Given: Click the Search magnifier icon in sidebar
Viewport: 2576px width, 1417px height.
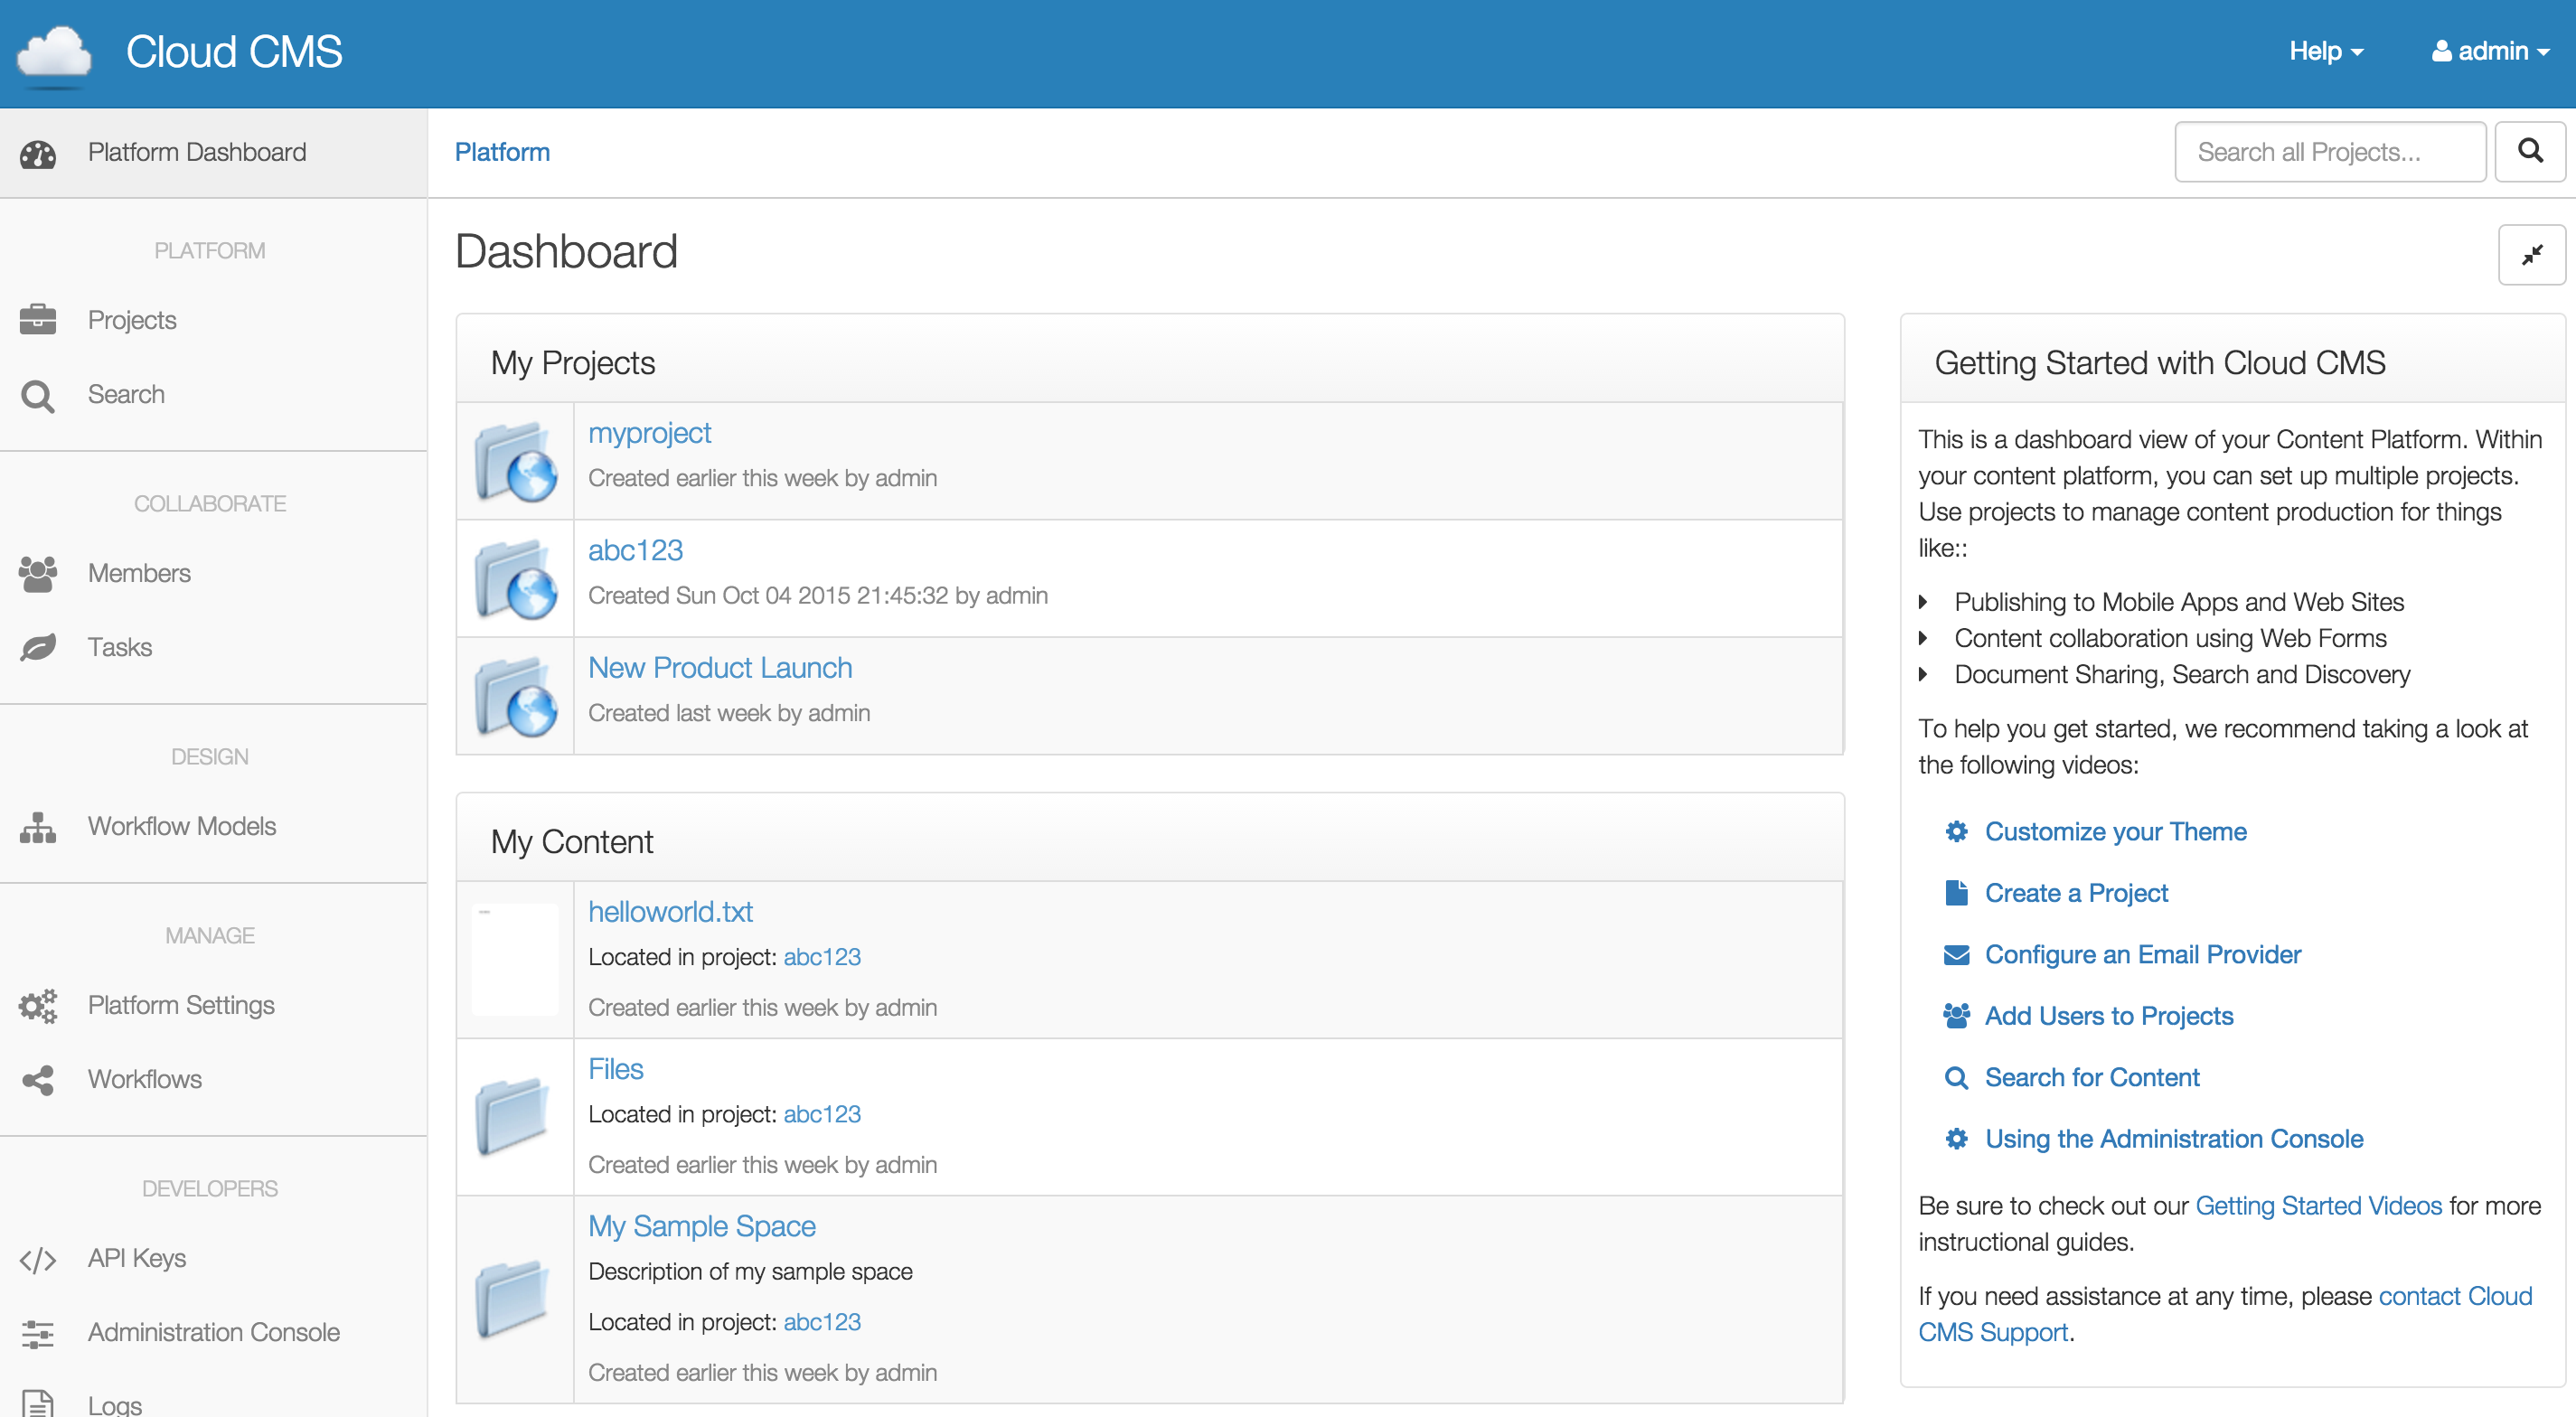Looking at the screenshot, I should pos(38,396).
